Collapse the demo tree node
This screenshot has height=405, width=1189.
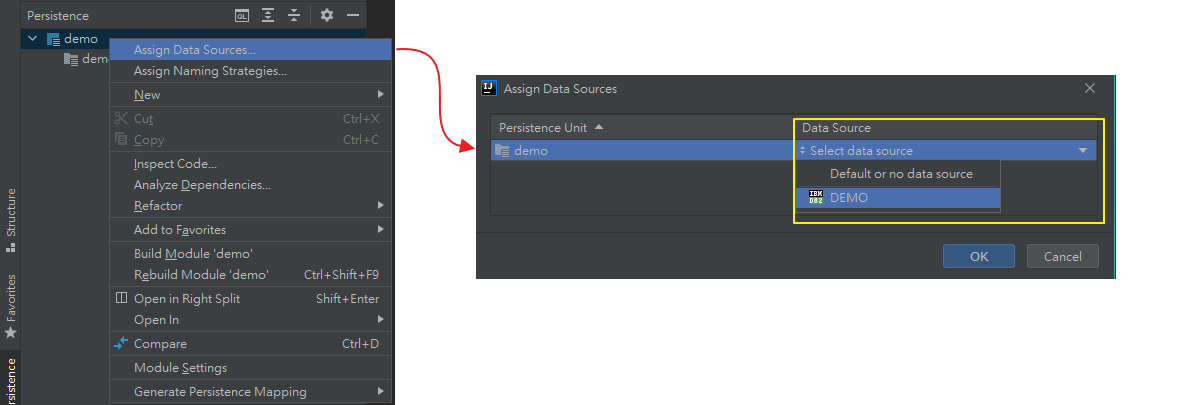pyautogui.click(x=33, y=39)
